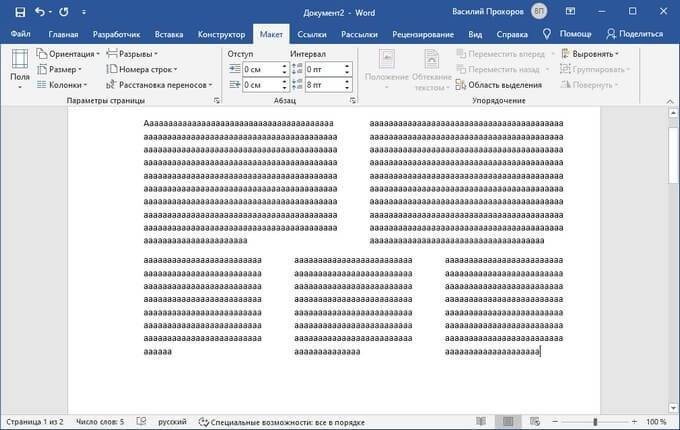Open the Разрывы breaks menu
Screen dimensions: 680x430
click(132, 54)
